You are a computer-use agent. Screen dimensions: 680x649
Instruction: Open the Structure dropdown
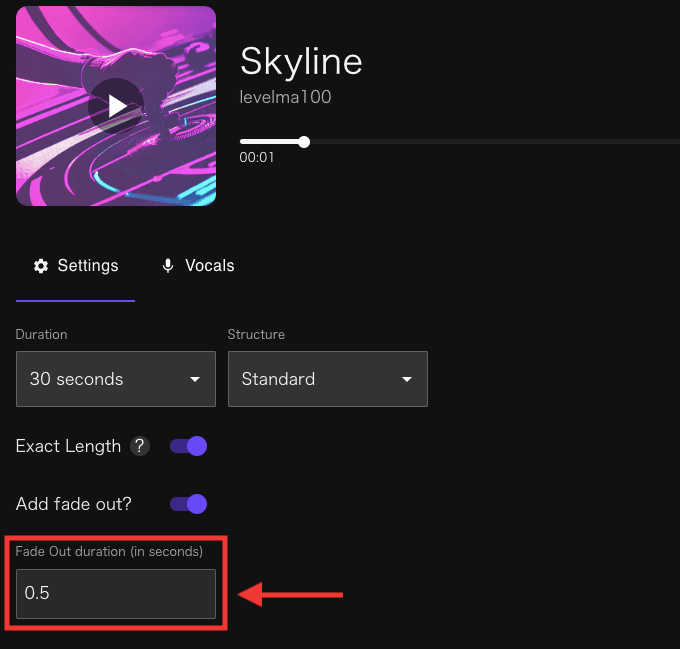[328, 379]
